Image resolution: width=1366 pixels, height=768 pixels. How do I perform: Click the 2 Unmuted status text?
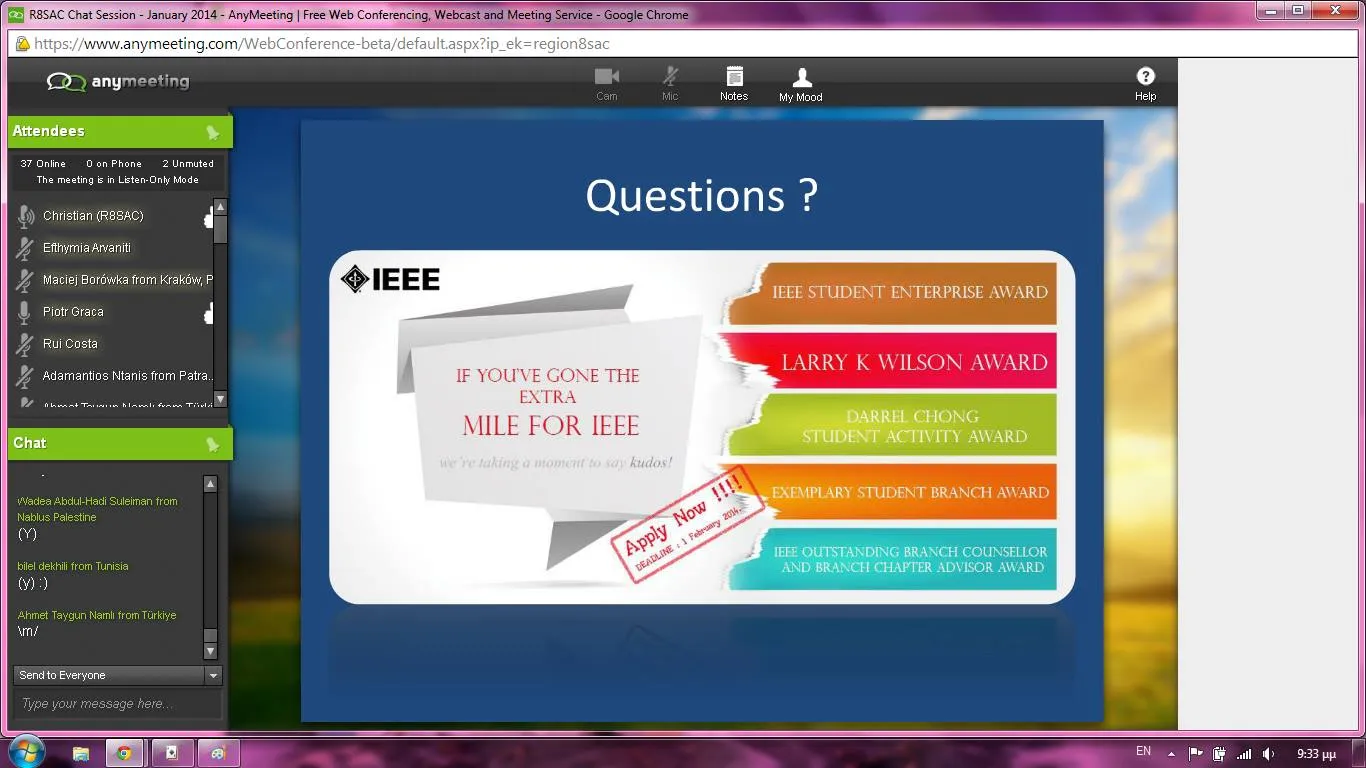tap(188, 164)
